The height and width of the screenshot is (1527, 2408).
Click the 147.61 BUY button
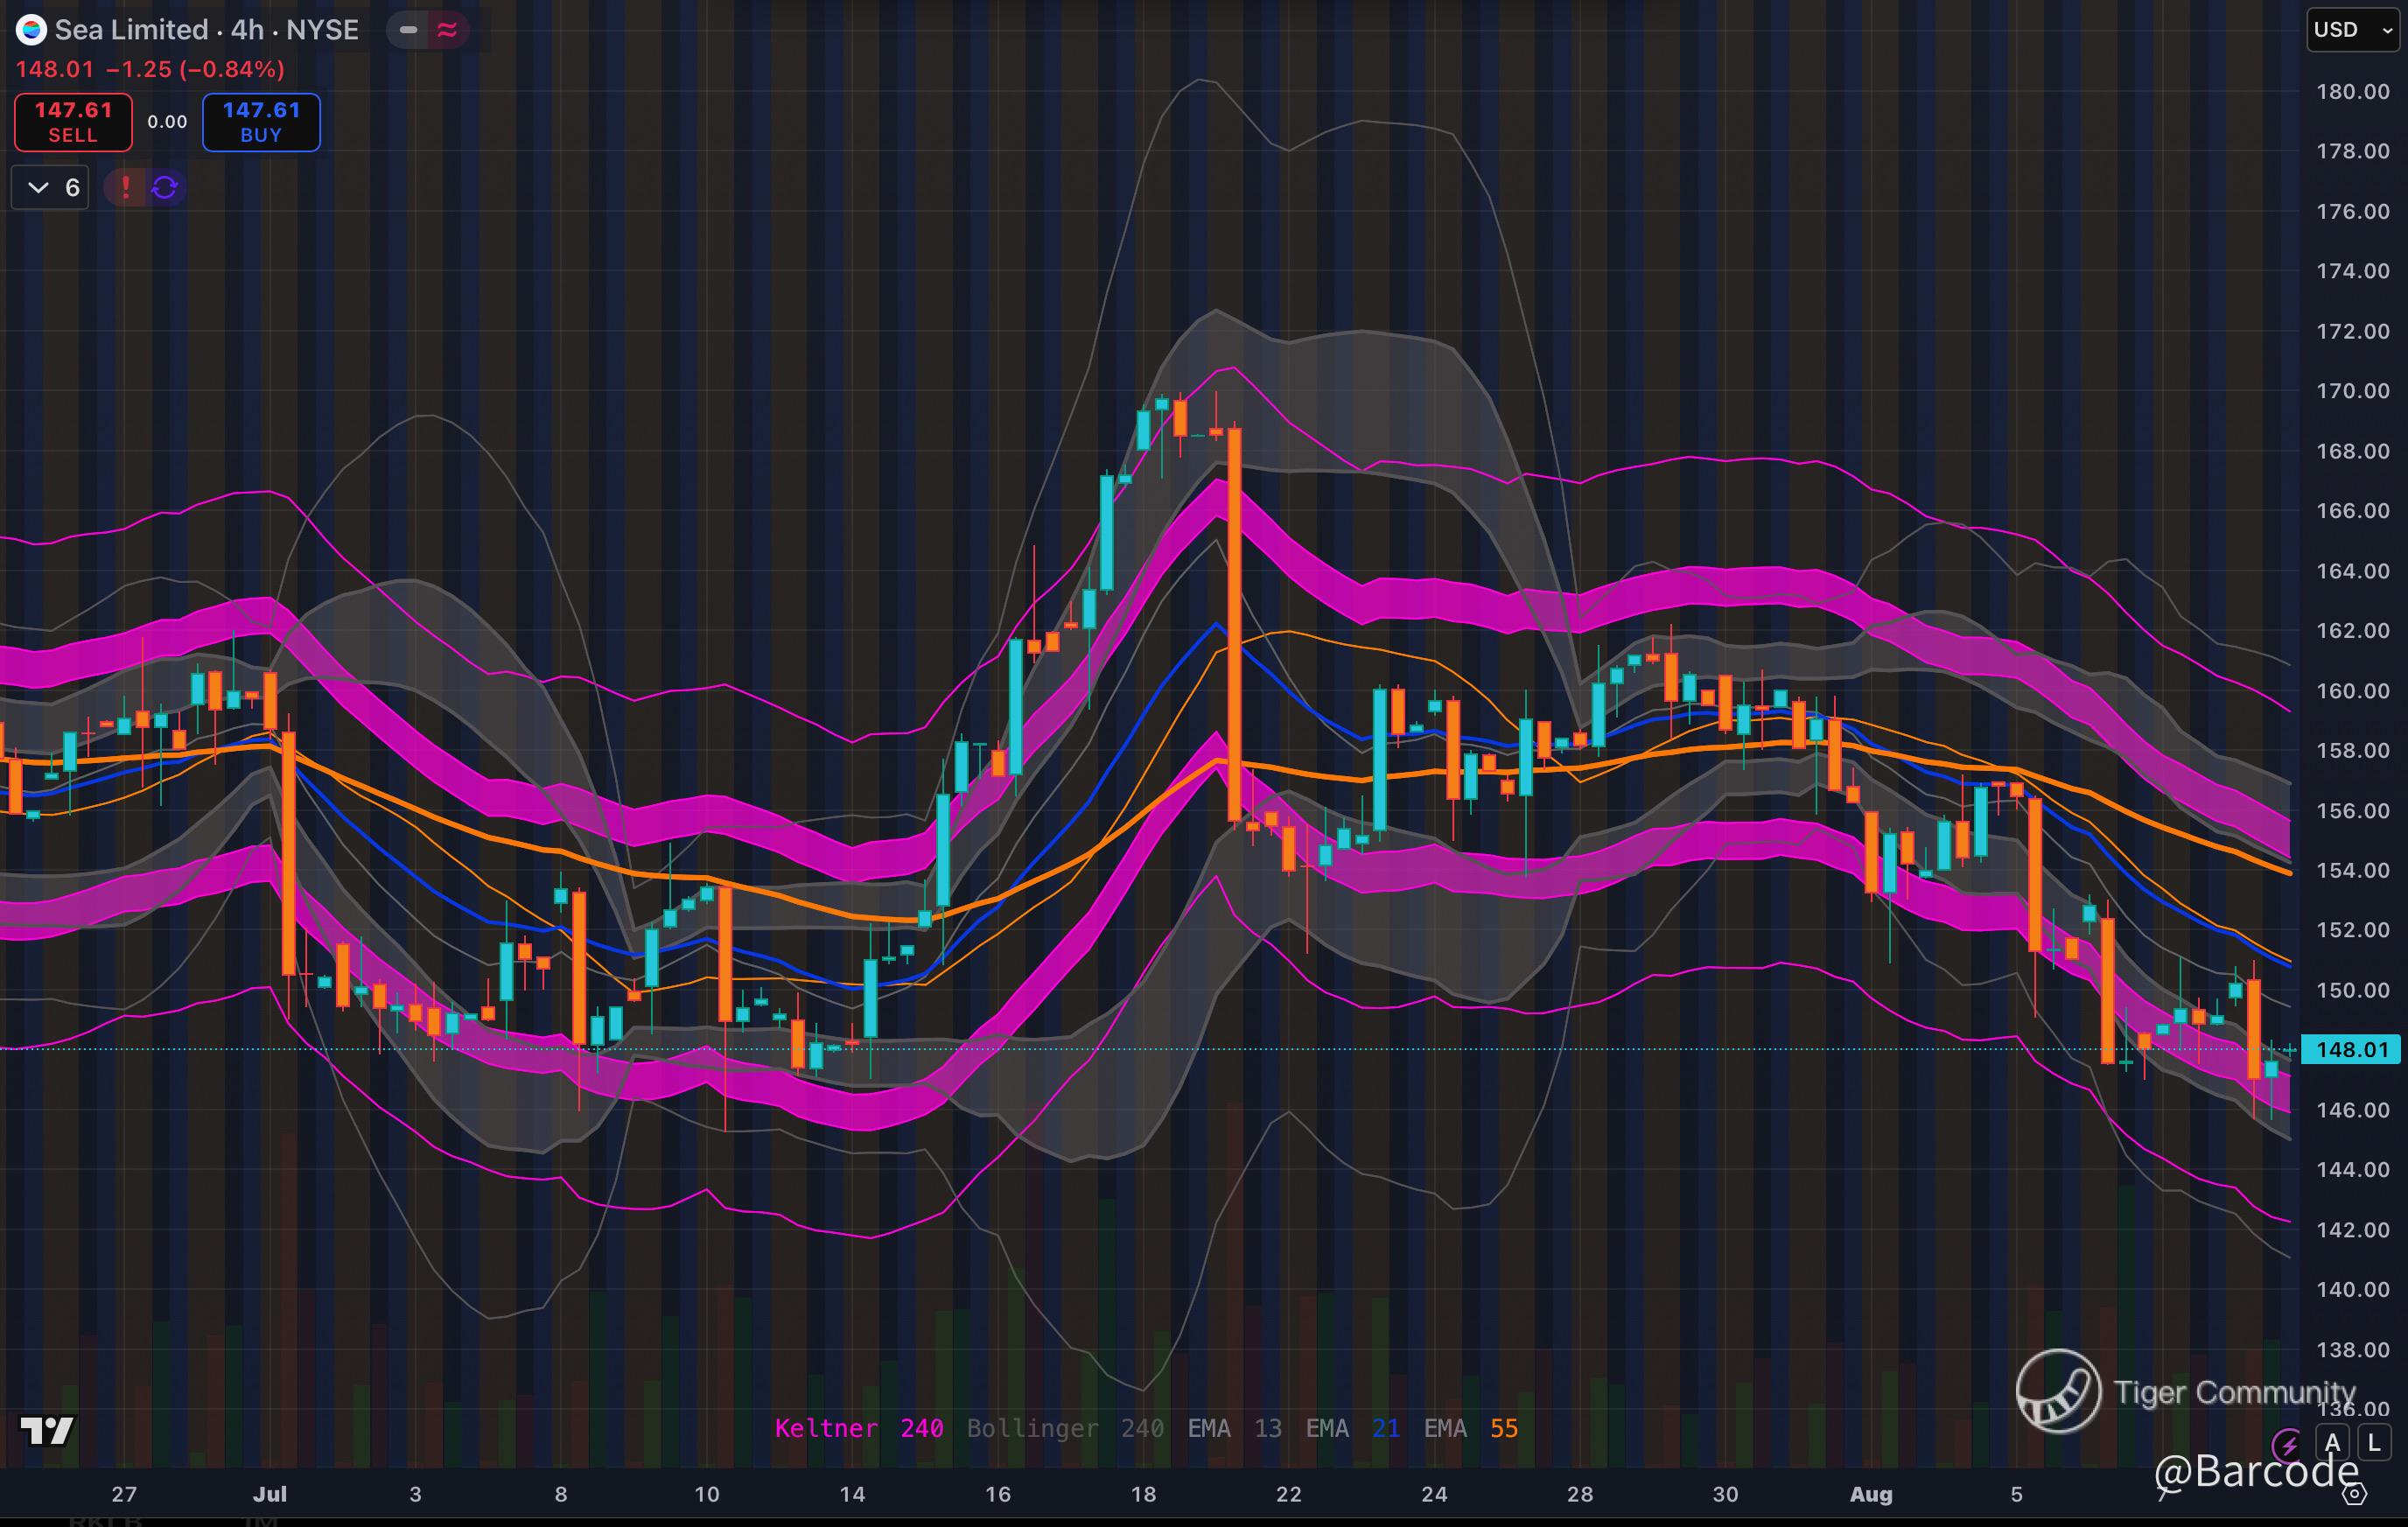pyautogui.click(x=261, y=122)
